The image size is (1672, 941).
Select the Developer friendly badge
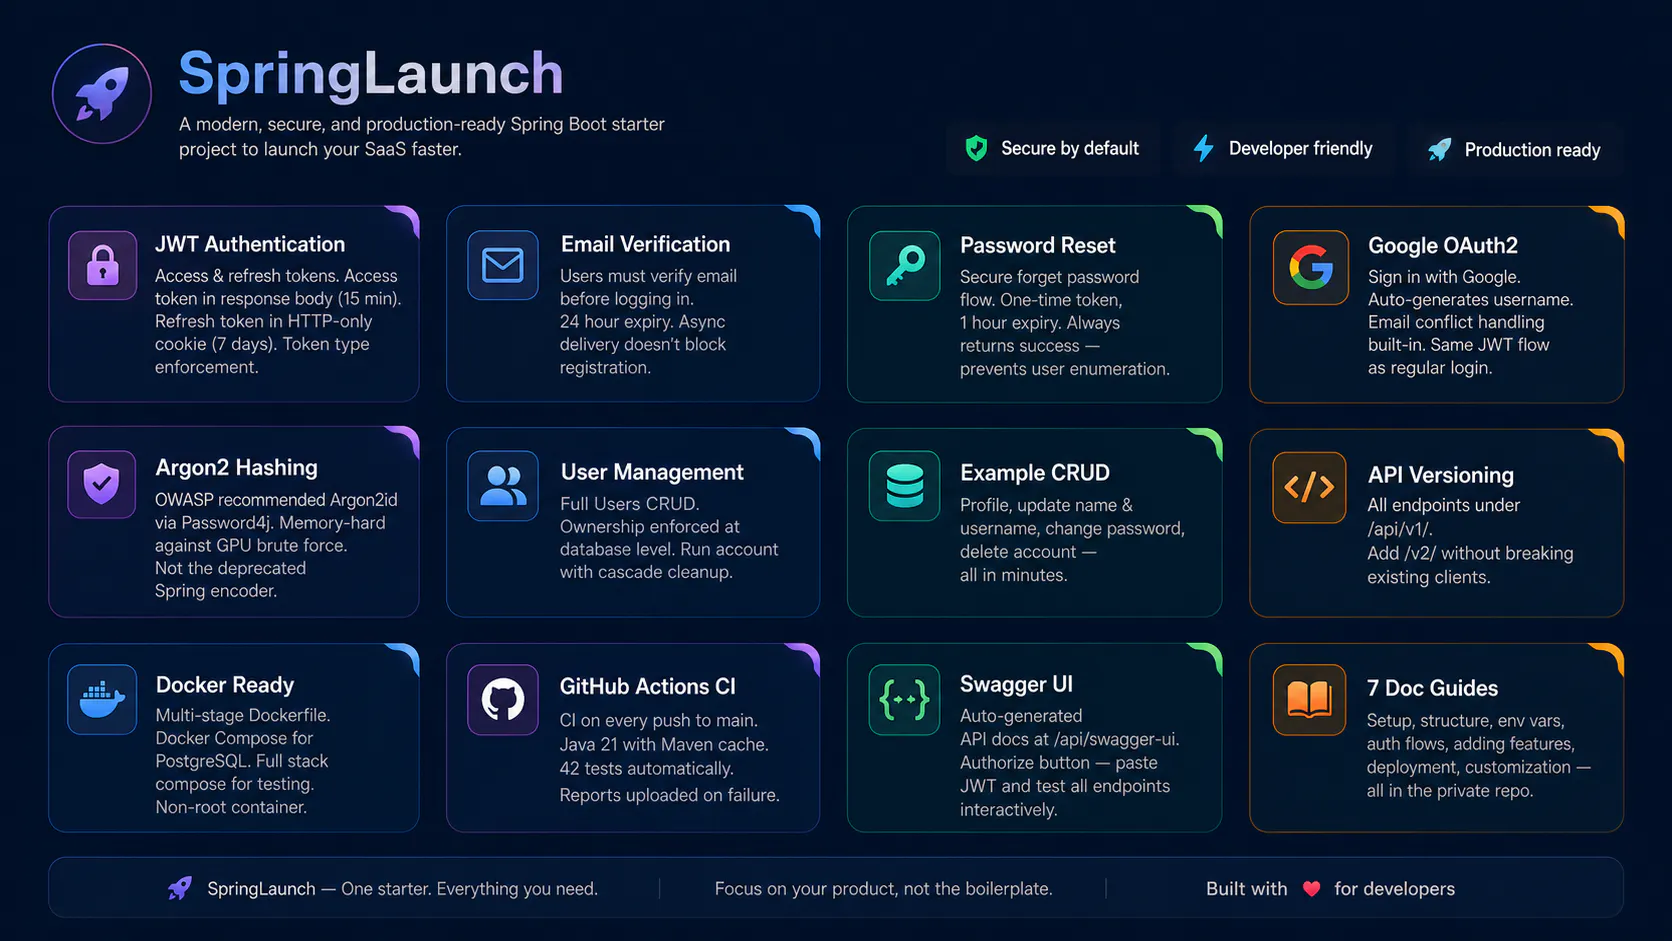click(1284, 149)
